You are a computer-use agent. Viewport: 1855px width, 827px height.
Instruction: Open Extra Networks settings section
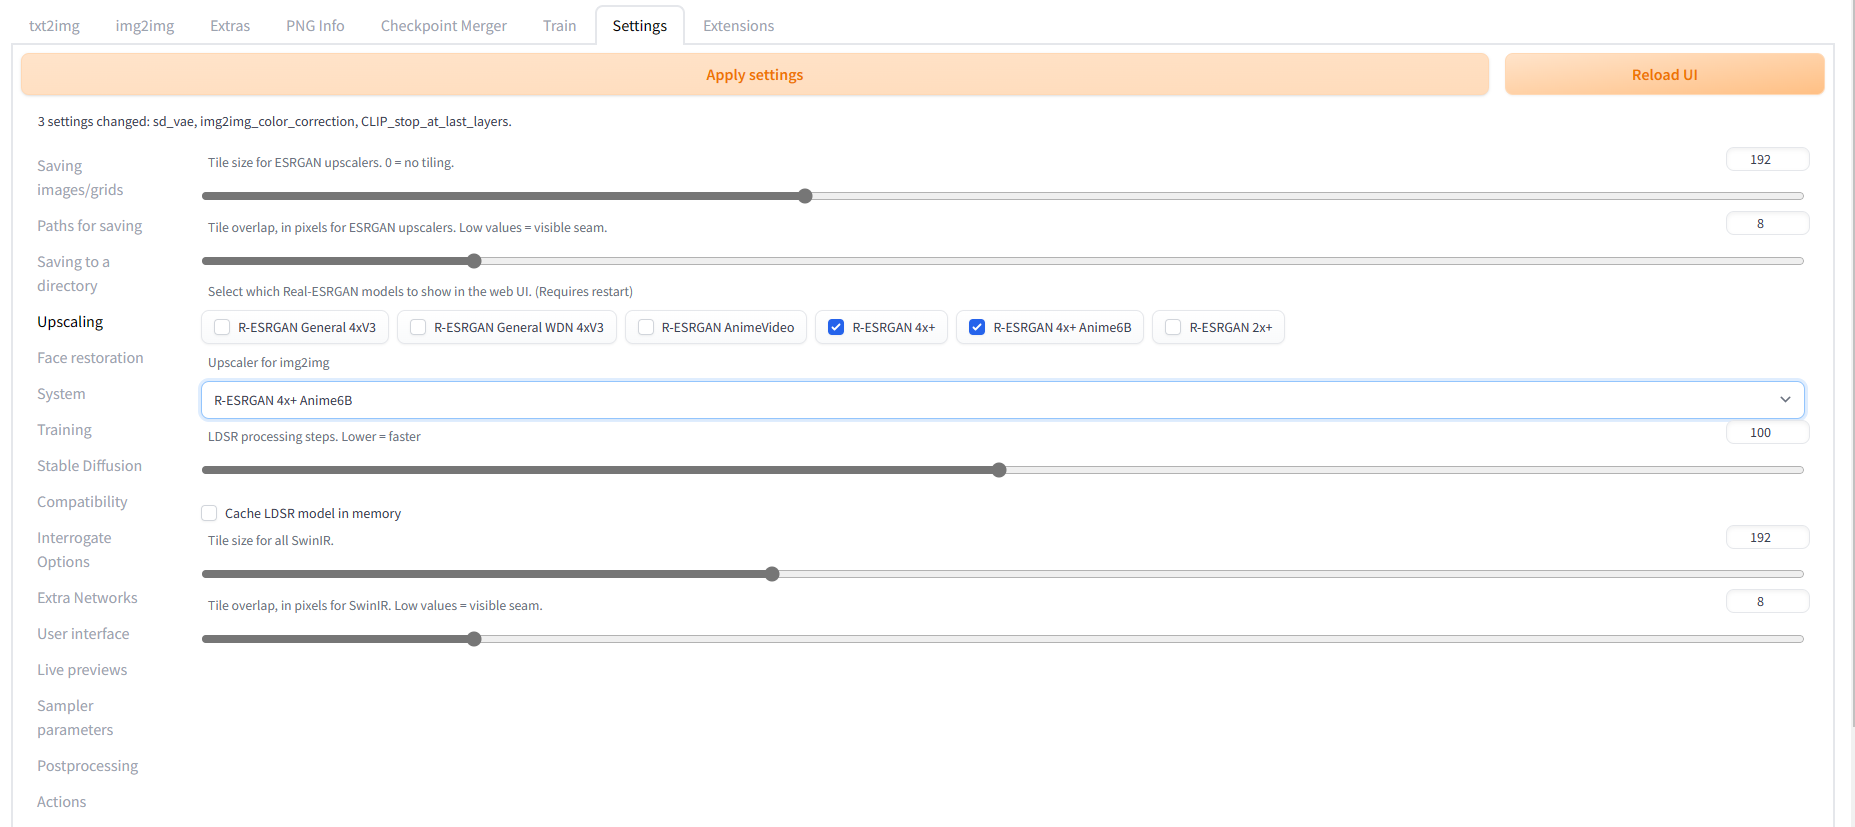87,598
